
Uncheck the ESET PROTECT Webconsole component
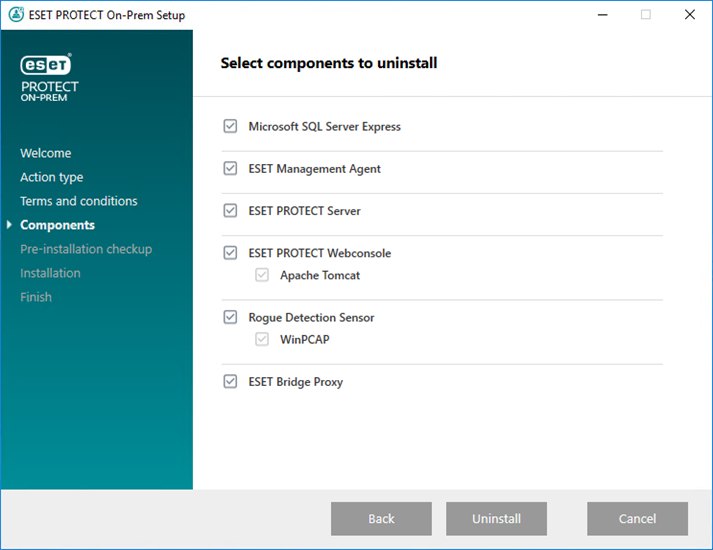[231, 253]
